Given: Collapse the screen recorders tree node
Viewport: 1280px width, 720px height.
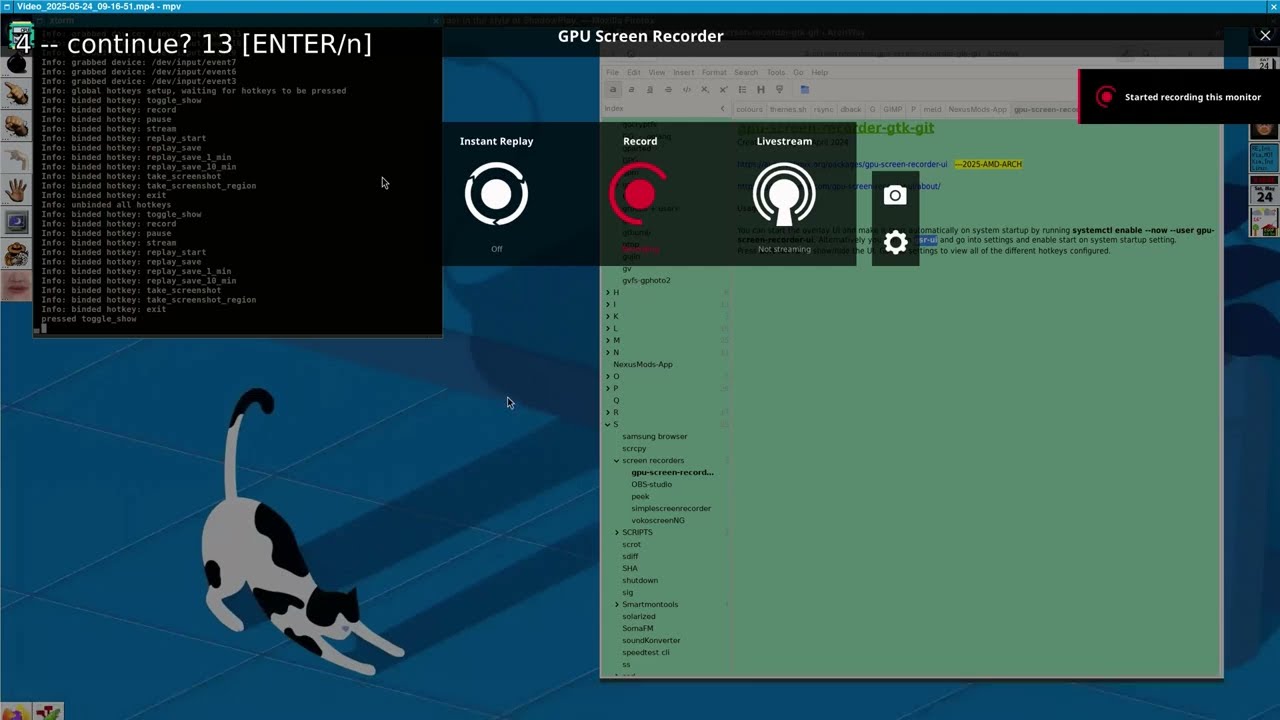Looking at the screenshot, I should 617,460.
